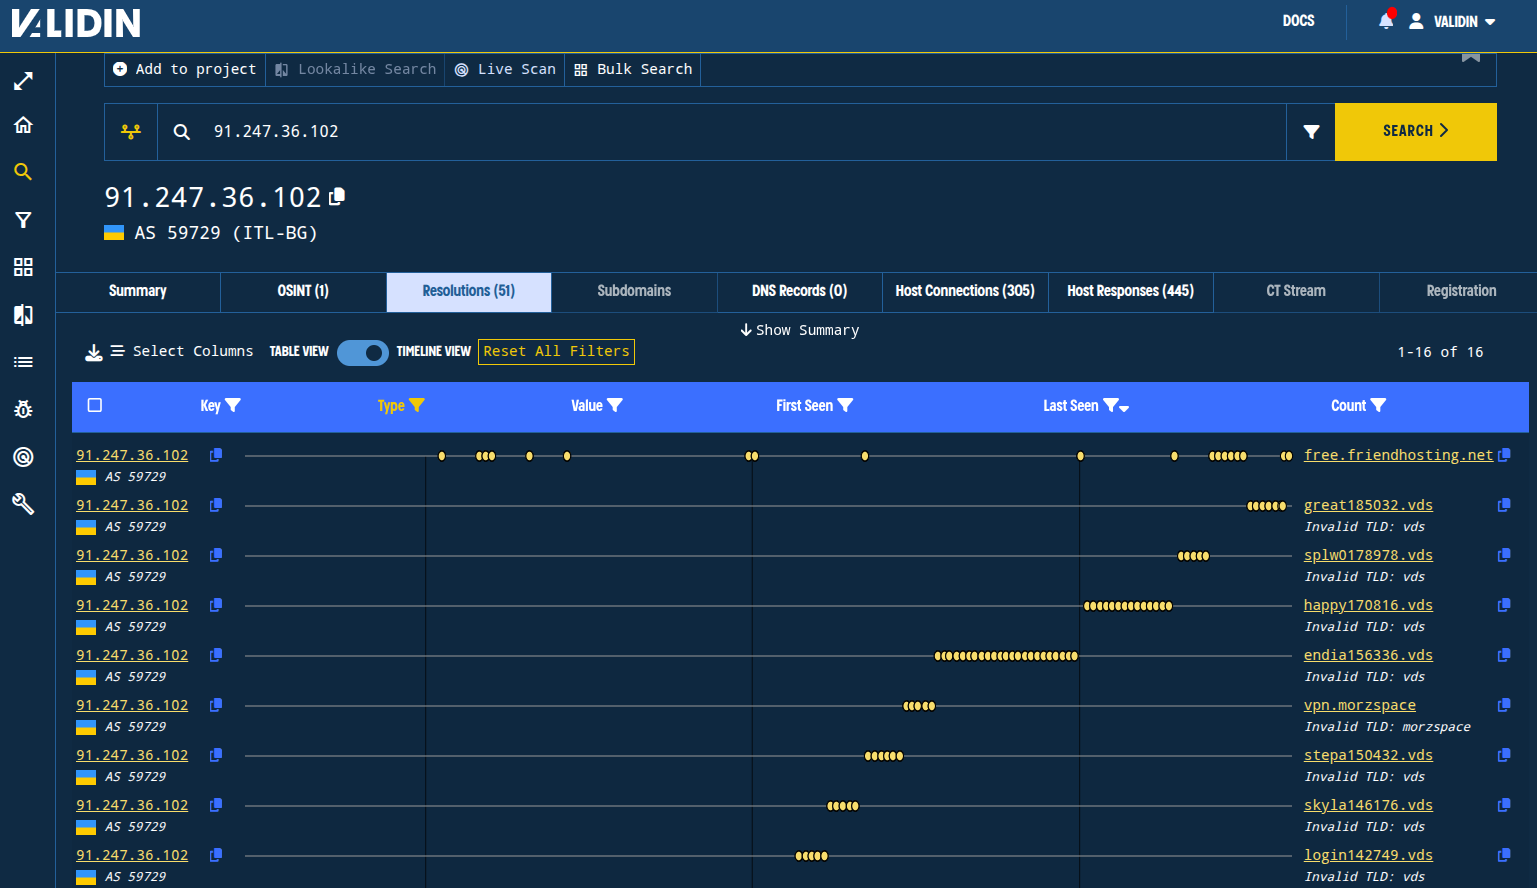The image size is (1537, 888).
Task: Open the DOCS link
Action: pos(1298,21)
